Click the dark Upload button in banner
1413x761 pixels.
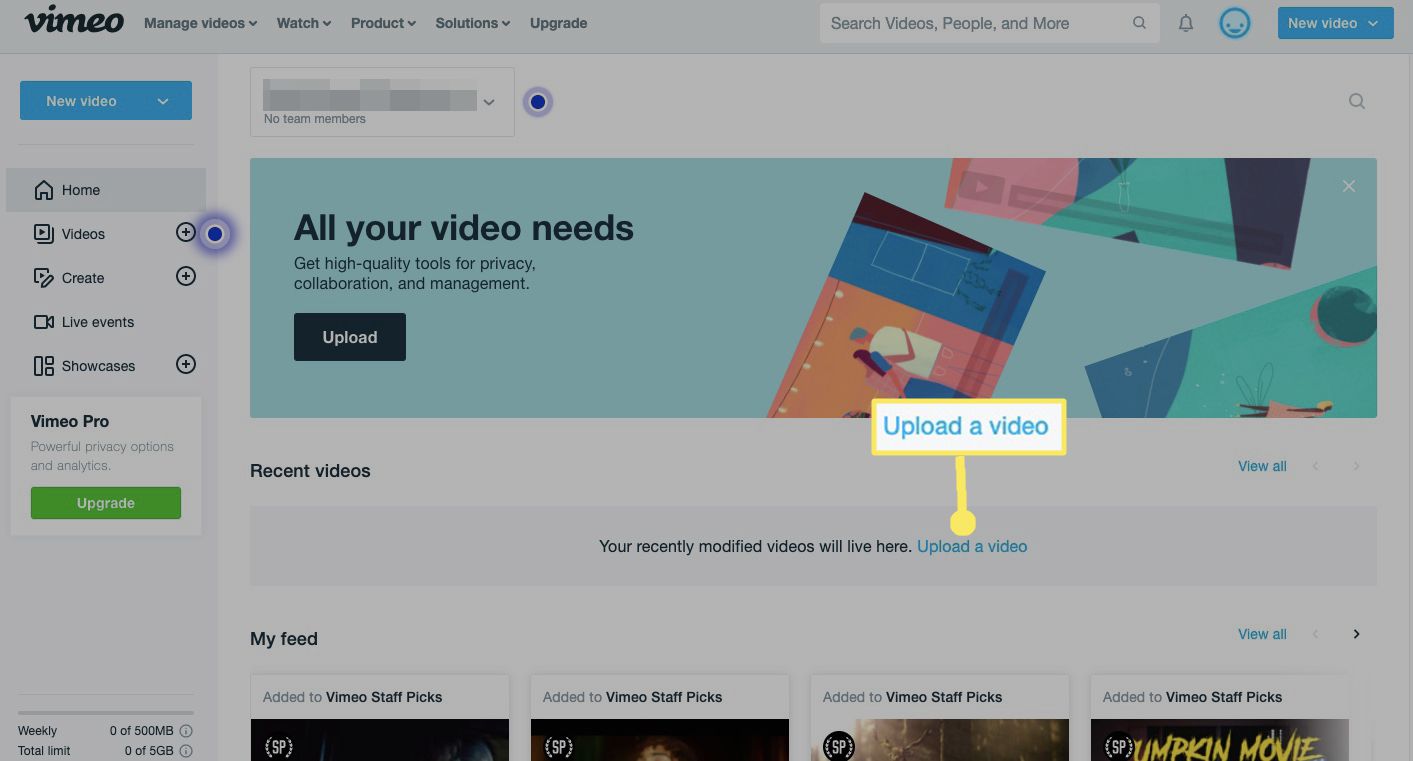(350, 337)
